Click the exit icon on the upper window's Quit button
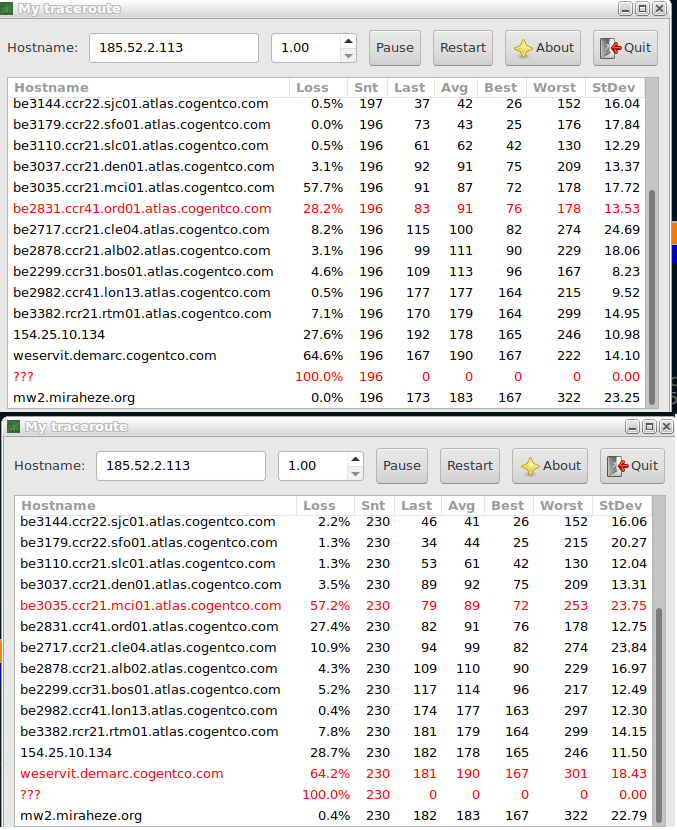 coord(610,48)
